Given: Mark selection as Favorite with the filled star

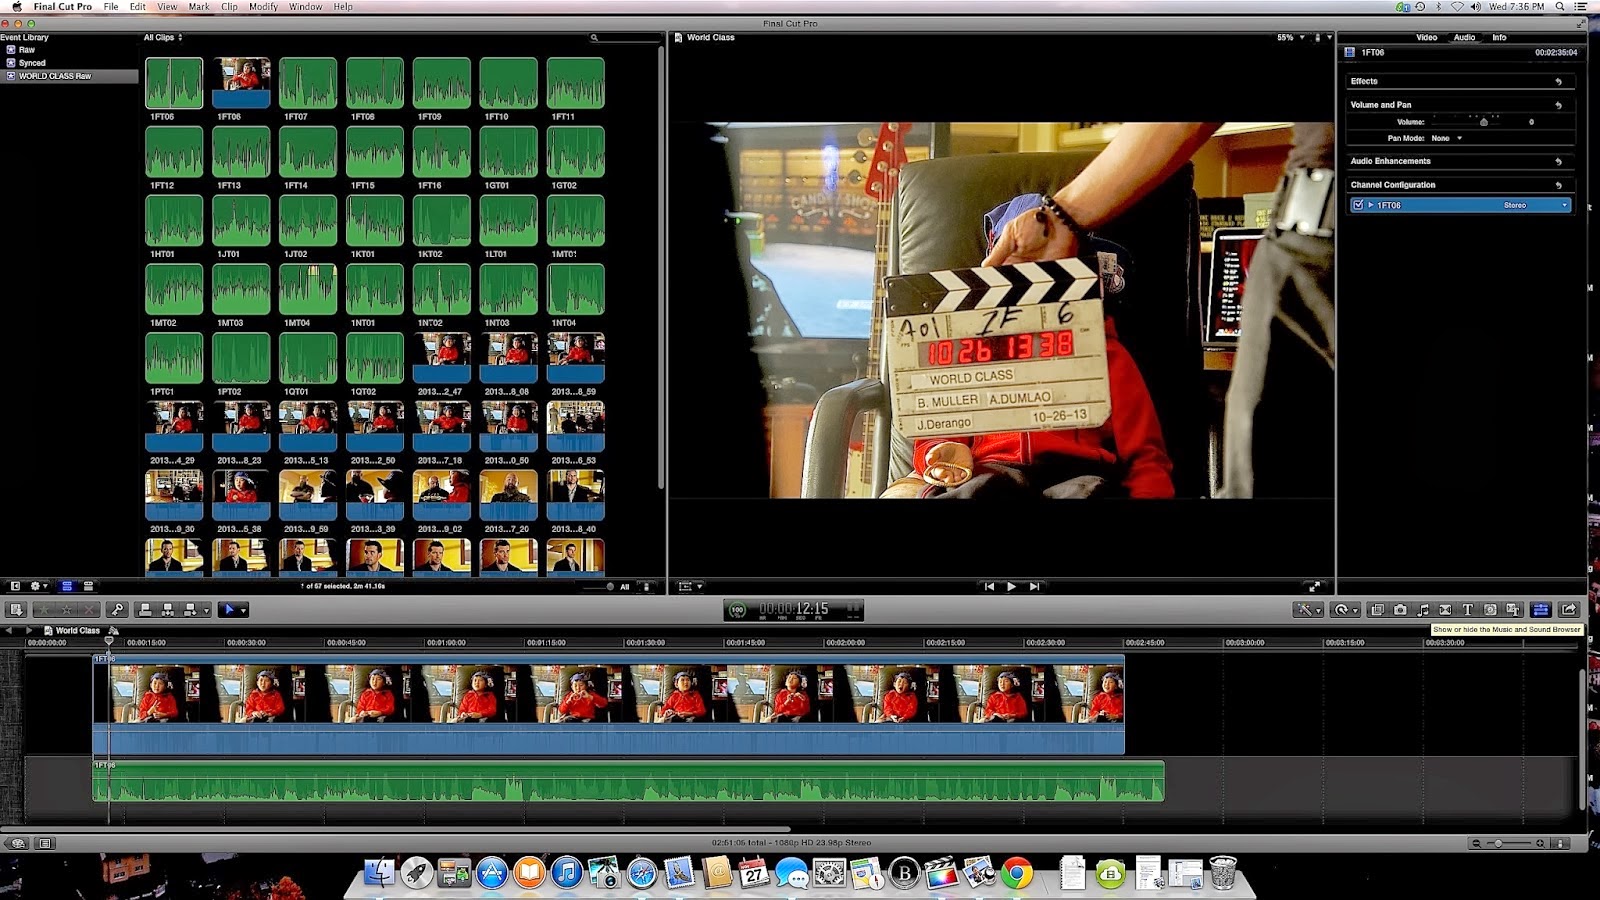Looking at the screenshot, I should point(44,609).
